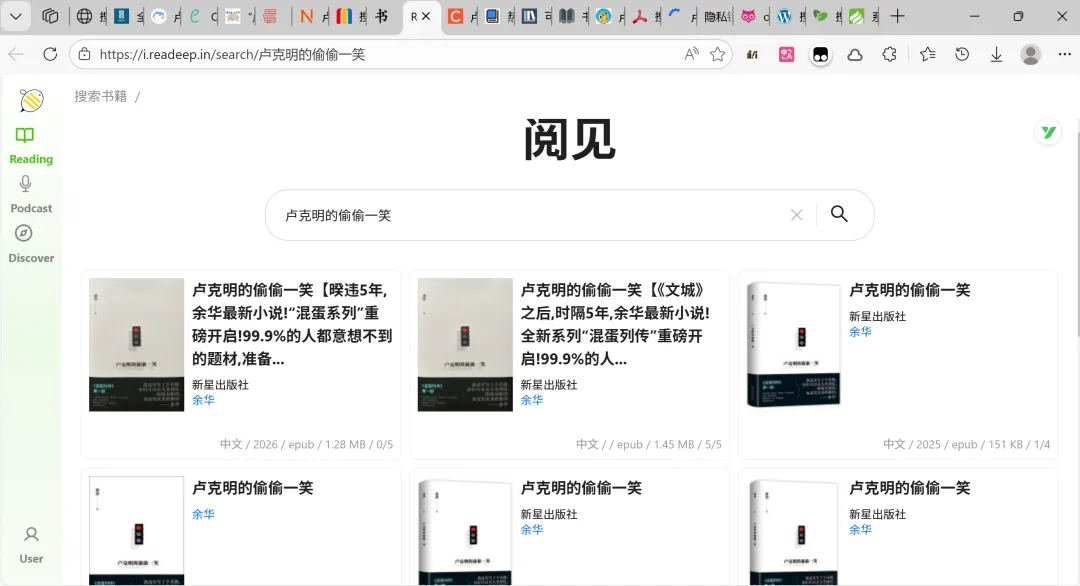Viewport: 1080px width, 586px height.
Task: Focus the book search input field
Action: (530, 216)
